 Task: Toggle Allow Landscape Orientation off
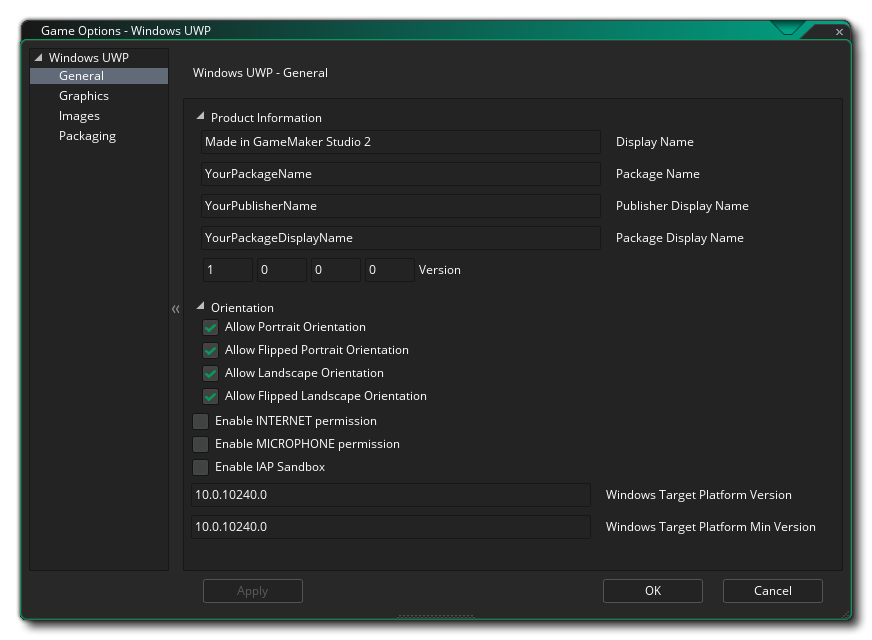(x=210, y=373)
